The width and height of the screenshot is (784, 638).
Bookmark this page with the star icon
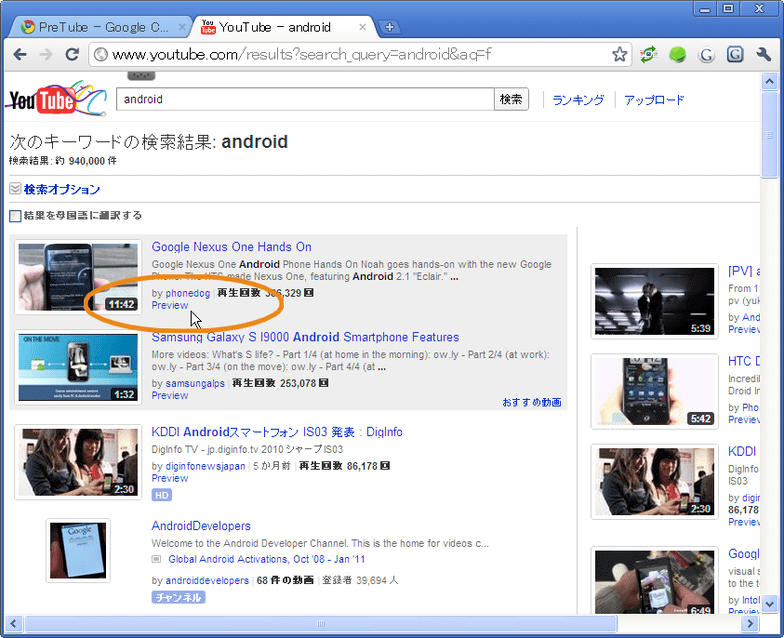pyautogui.click(x=620, y=54)
